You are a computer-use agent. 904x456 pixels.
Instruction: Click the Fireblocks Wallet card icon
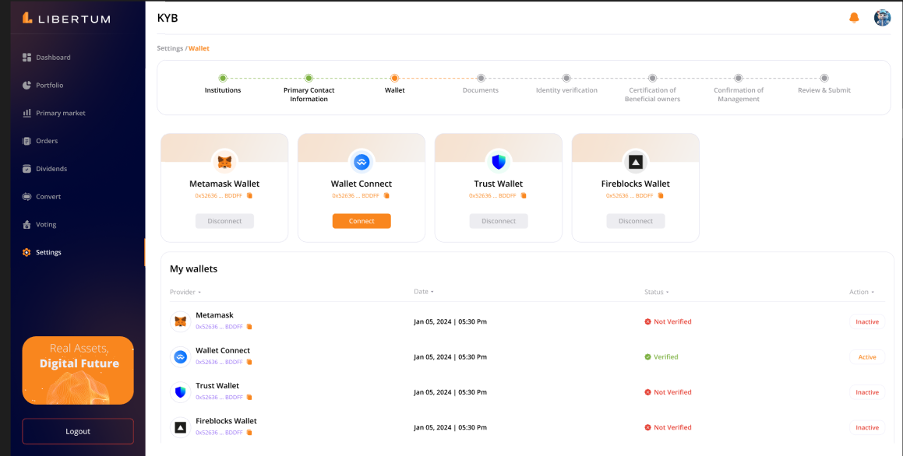pyautogui.click(x=635, y=162)
